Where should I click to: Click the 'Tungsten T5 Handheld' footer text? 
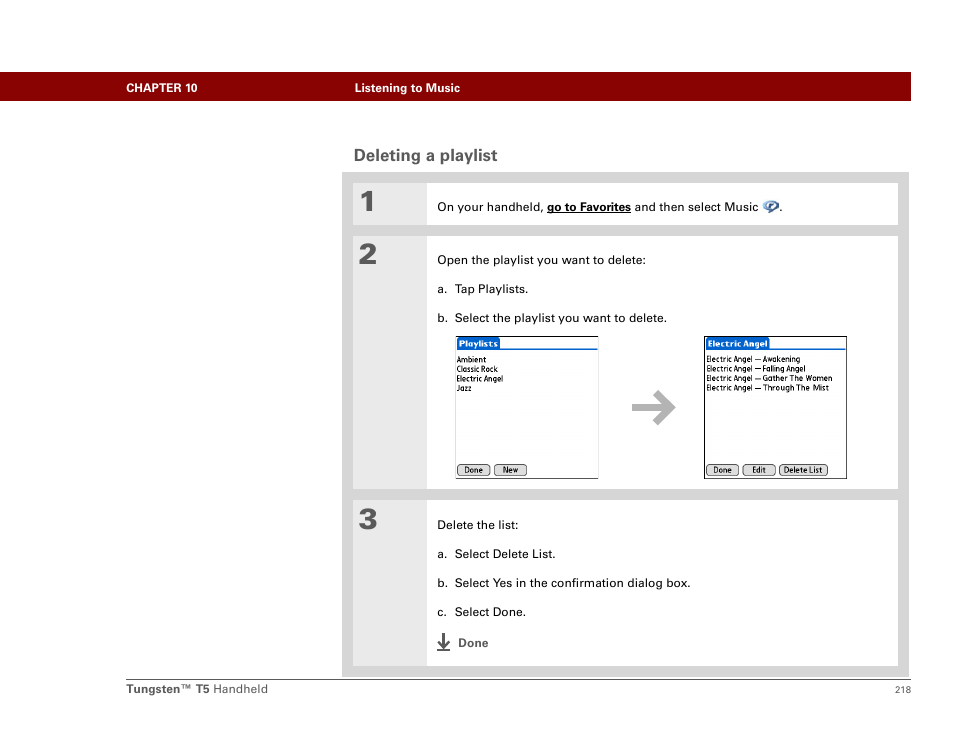(197, 689)
